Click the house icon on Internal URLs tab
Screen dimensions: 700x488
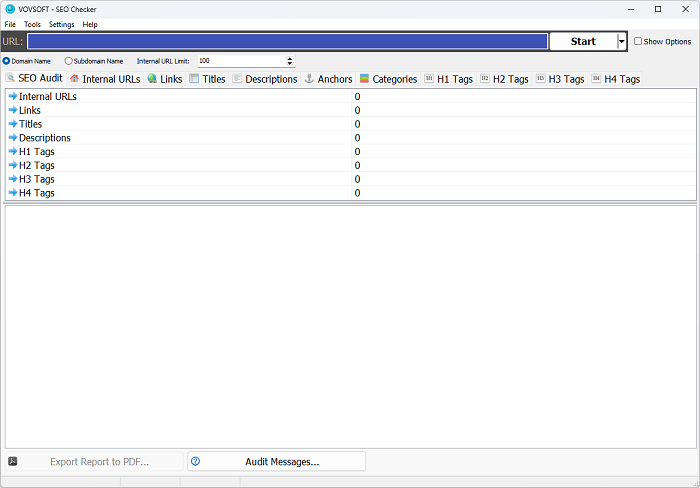pos(74,79)
